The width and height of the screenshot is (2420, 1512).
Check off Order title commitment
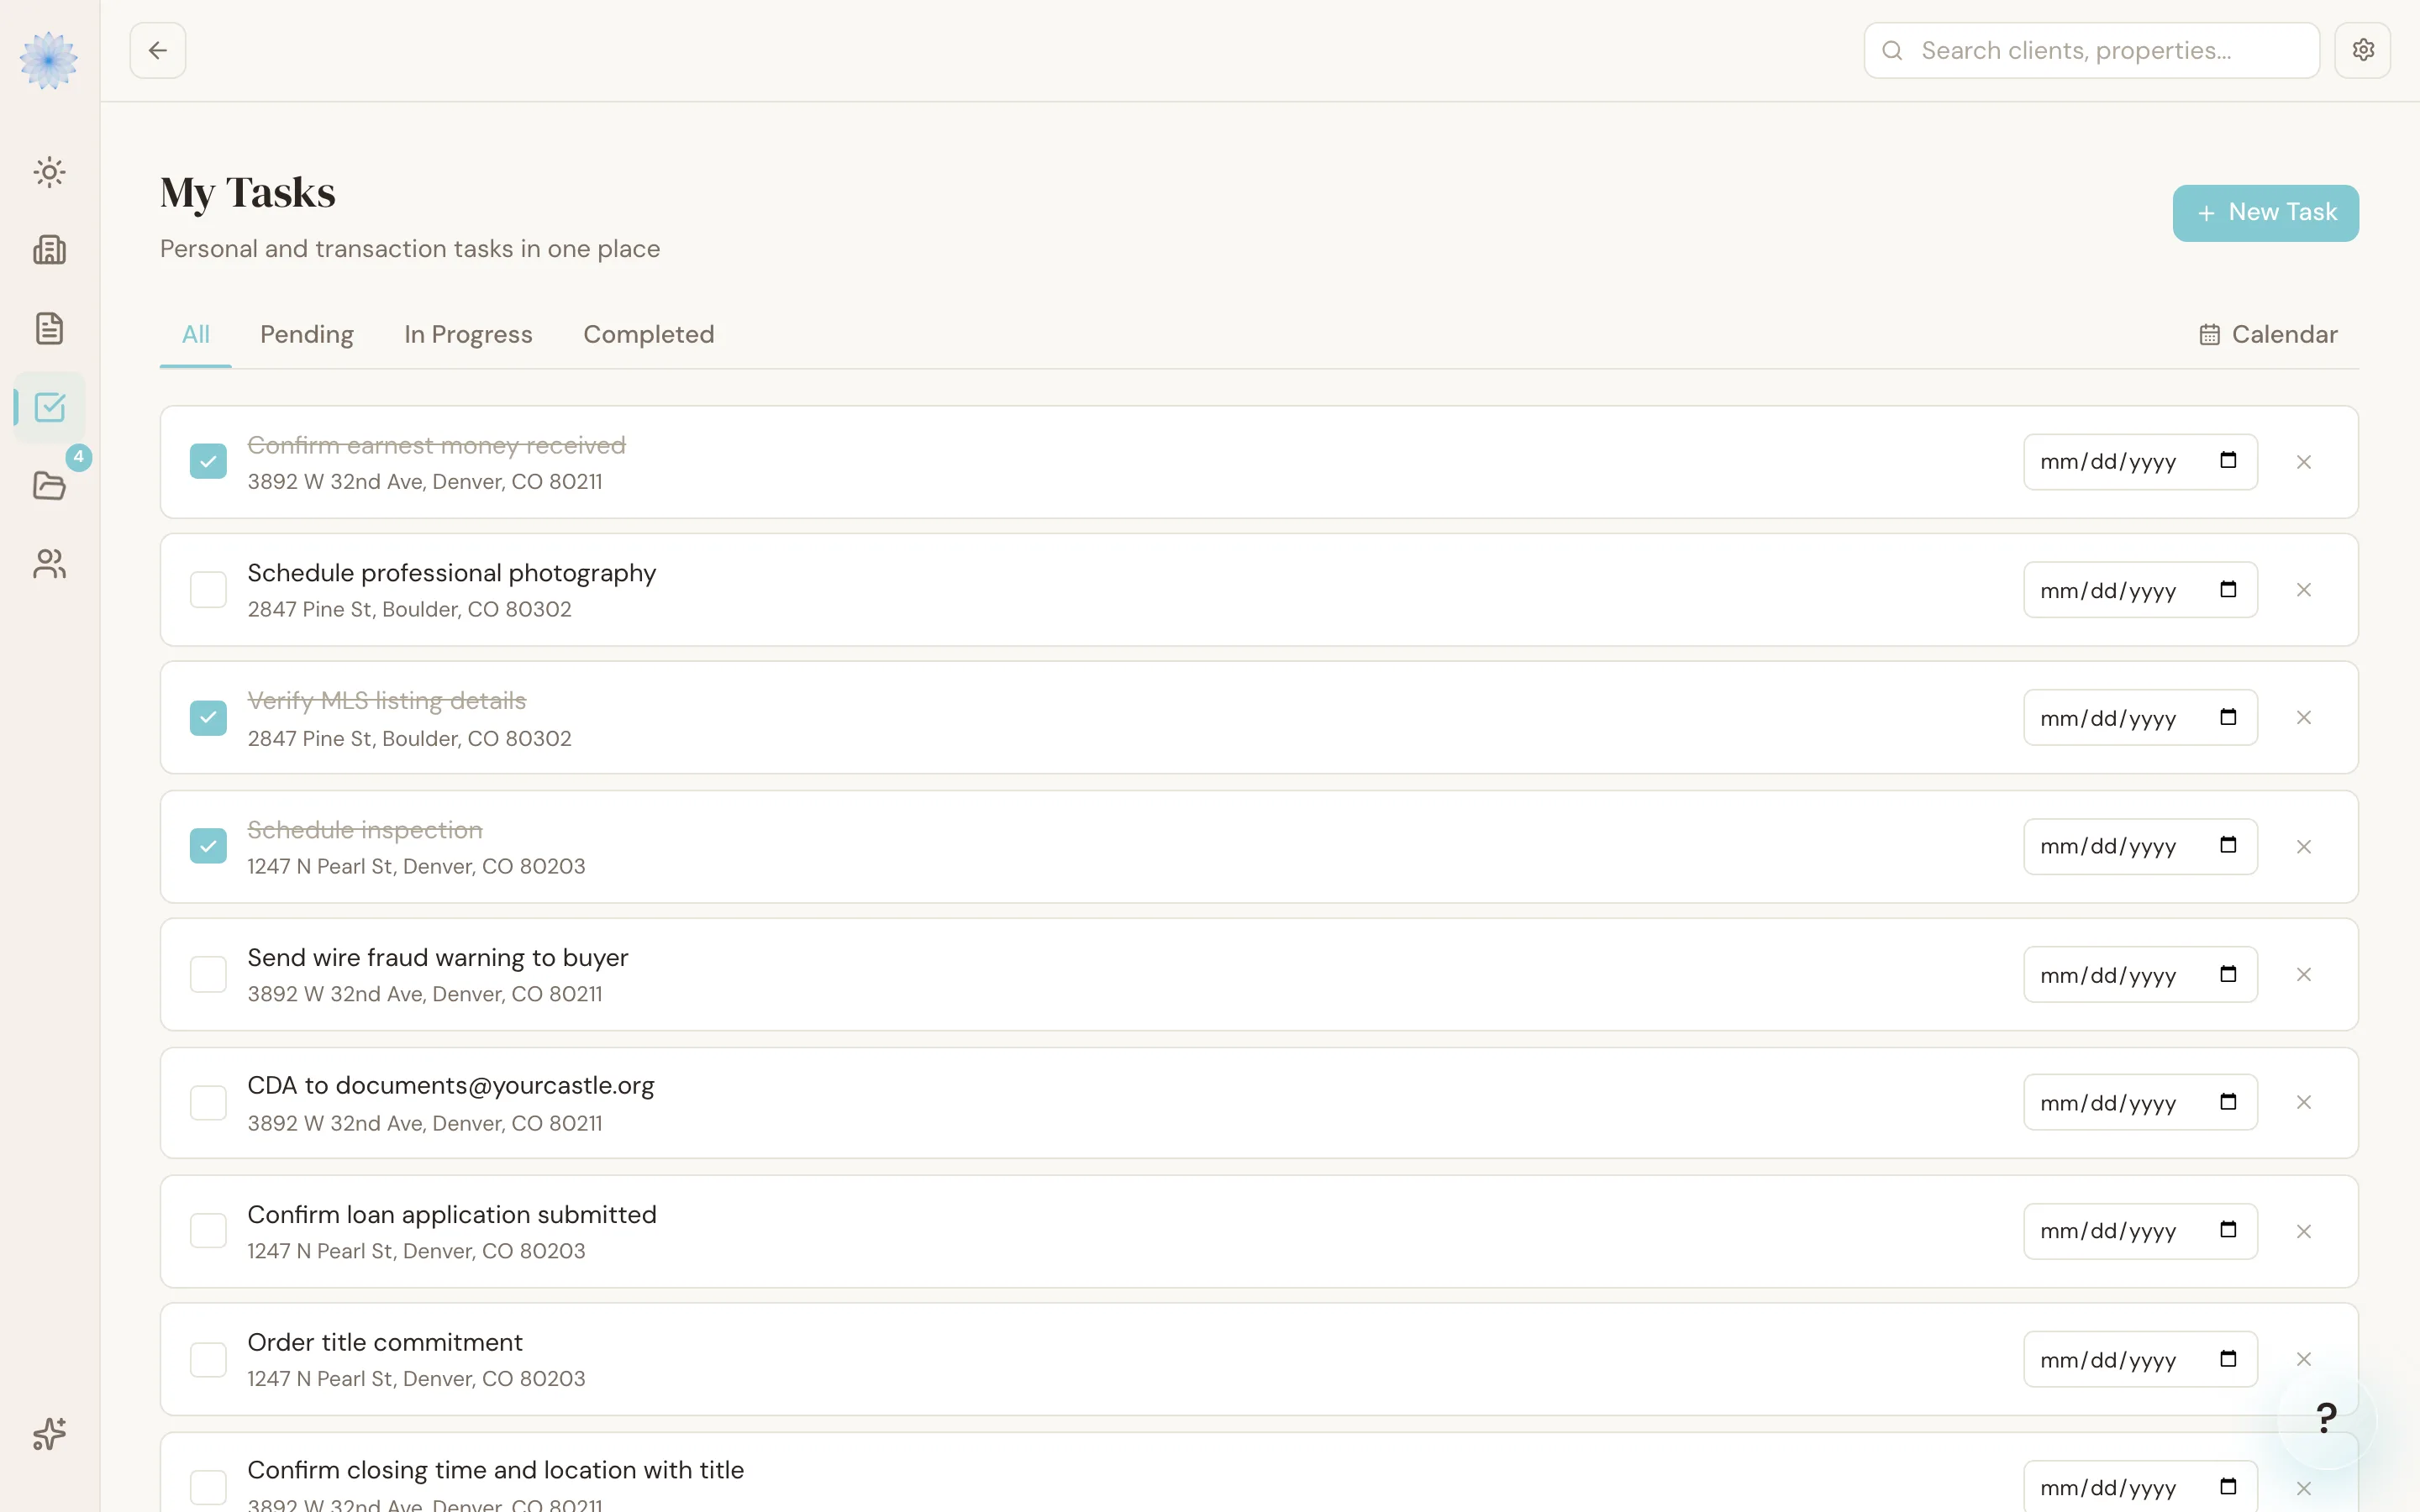[x=208, y=1359]
